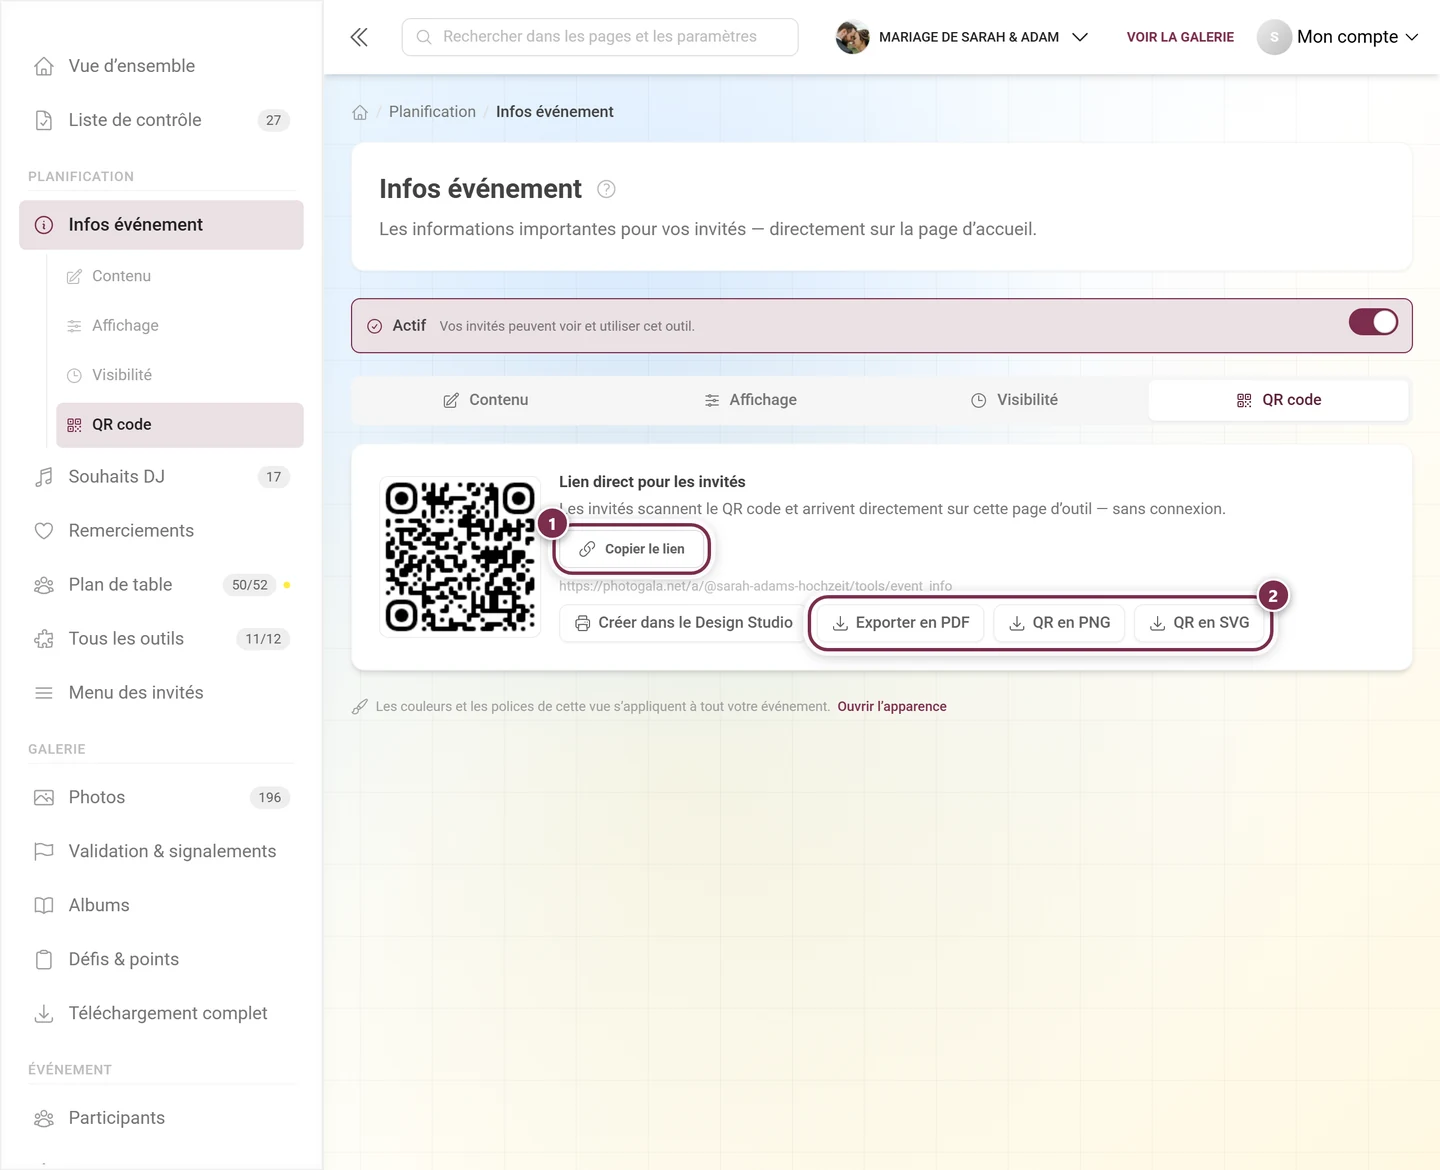Image resolution: width=1440 pixels, height=1170 pixels.
Task: Select QR code sub-item in sidebar
Action: tap(180, 425)
